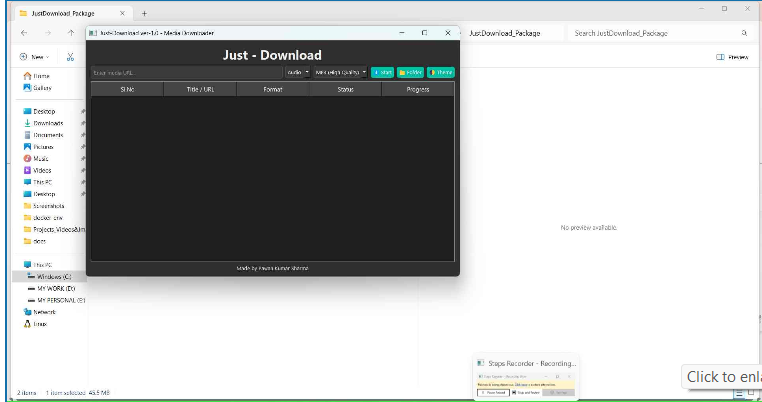
Task: Open the Videos folder in sidebar
Action: tap(42, 170)
